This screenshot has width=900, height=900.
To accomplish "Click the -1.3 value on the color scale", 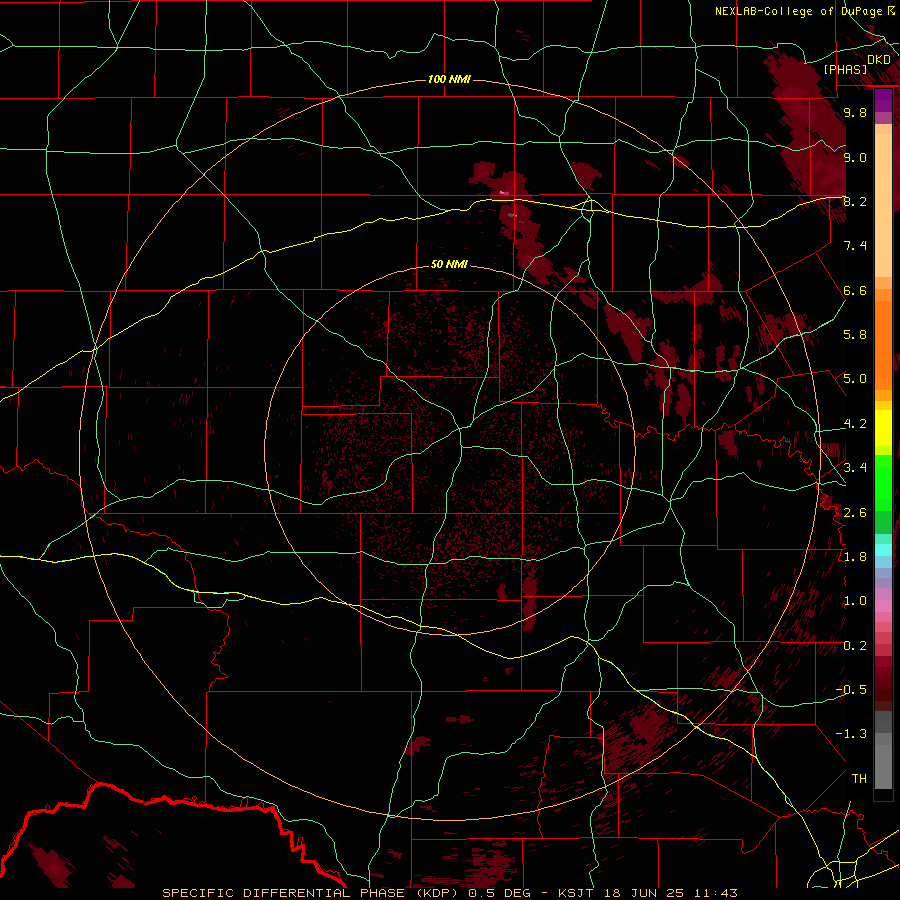I will (x=851, y=734).
